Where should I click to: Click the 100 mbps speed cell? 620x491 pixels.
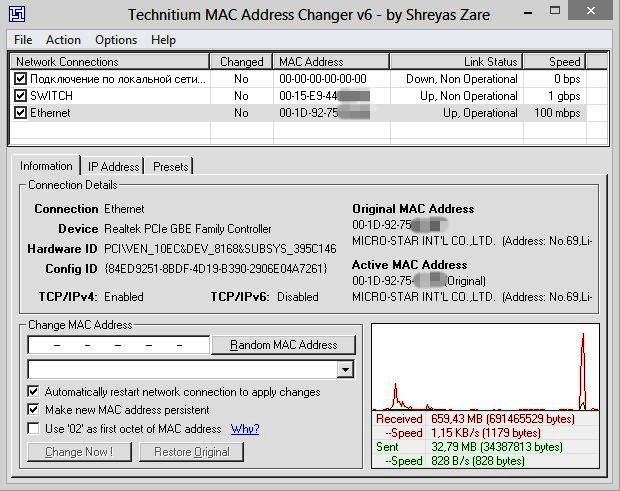[x=557, y=113]
